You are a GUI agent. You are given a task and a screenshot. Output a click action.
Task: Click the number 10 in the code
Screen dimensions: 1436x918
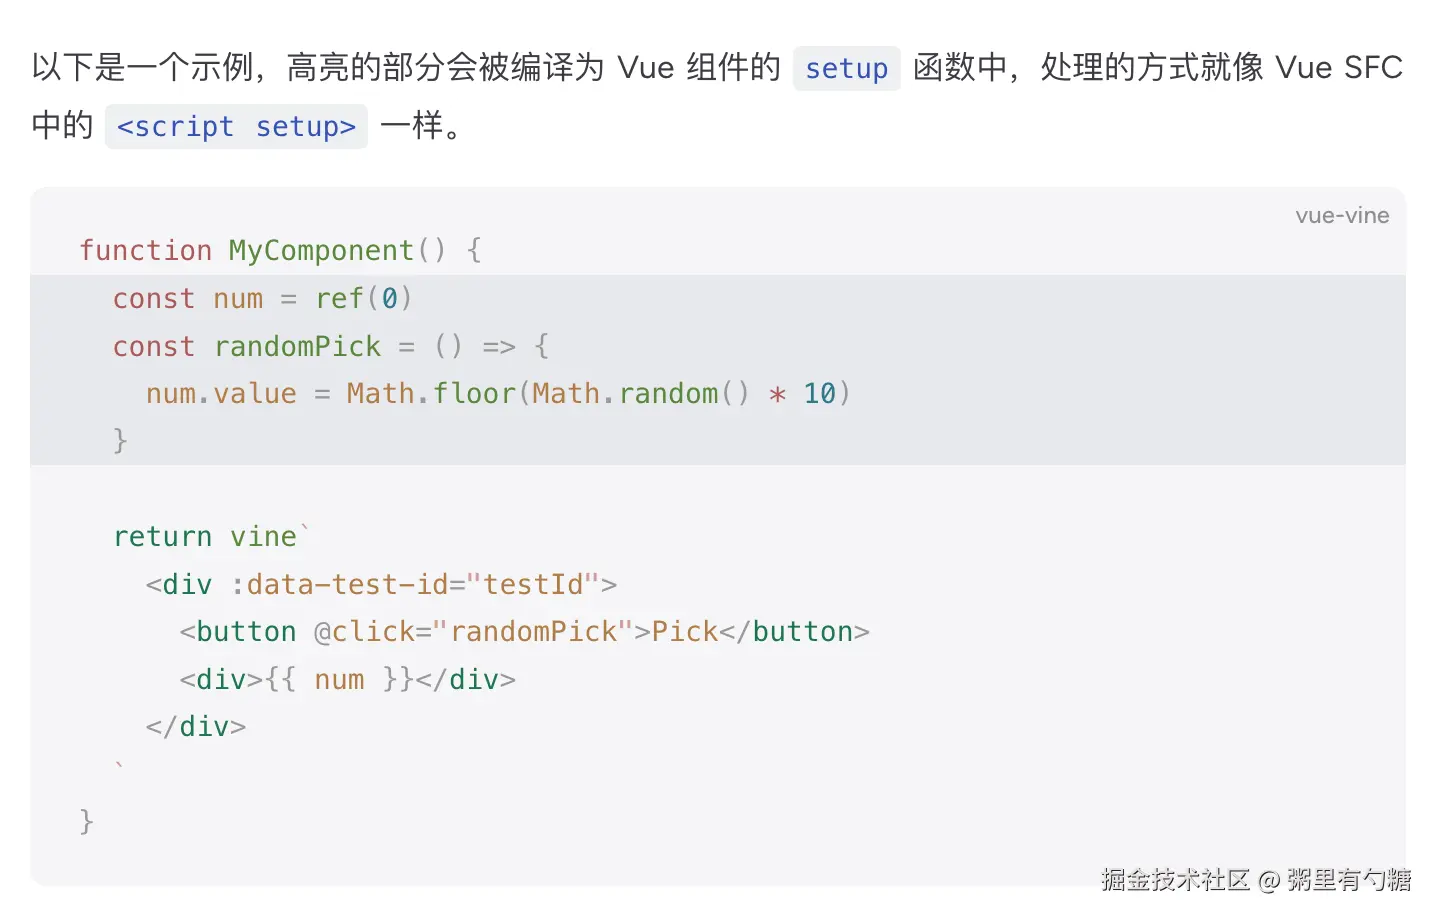819,393
